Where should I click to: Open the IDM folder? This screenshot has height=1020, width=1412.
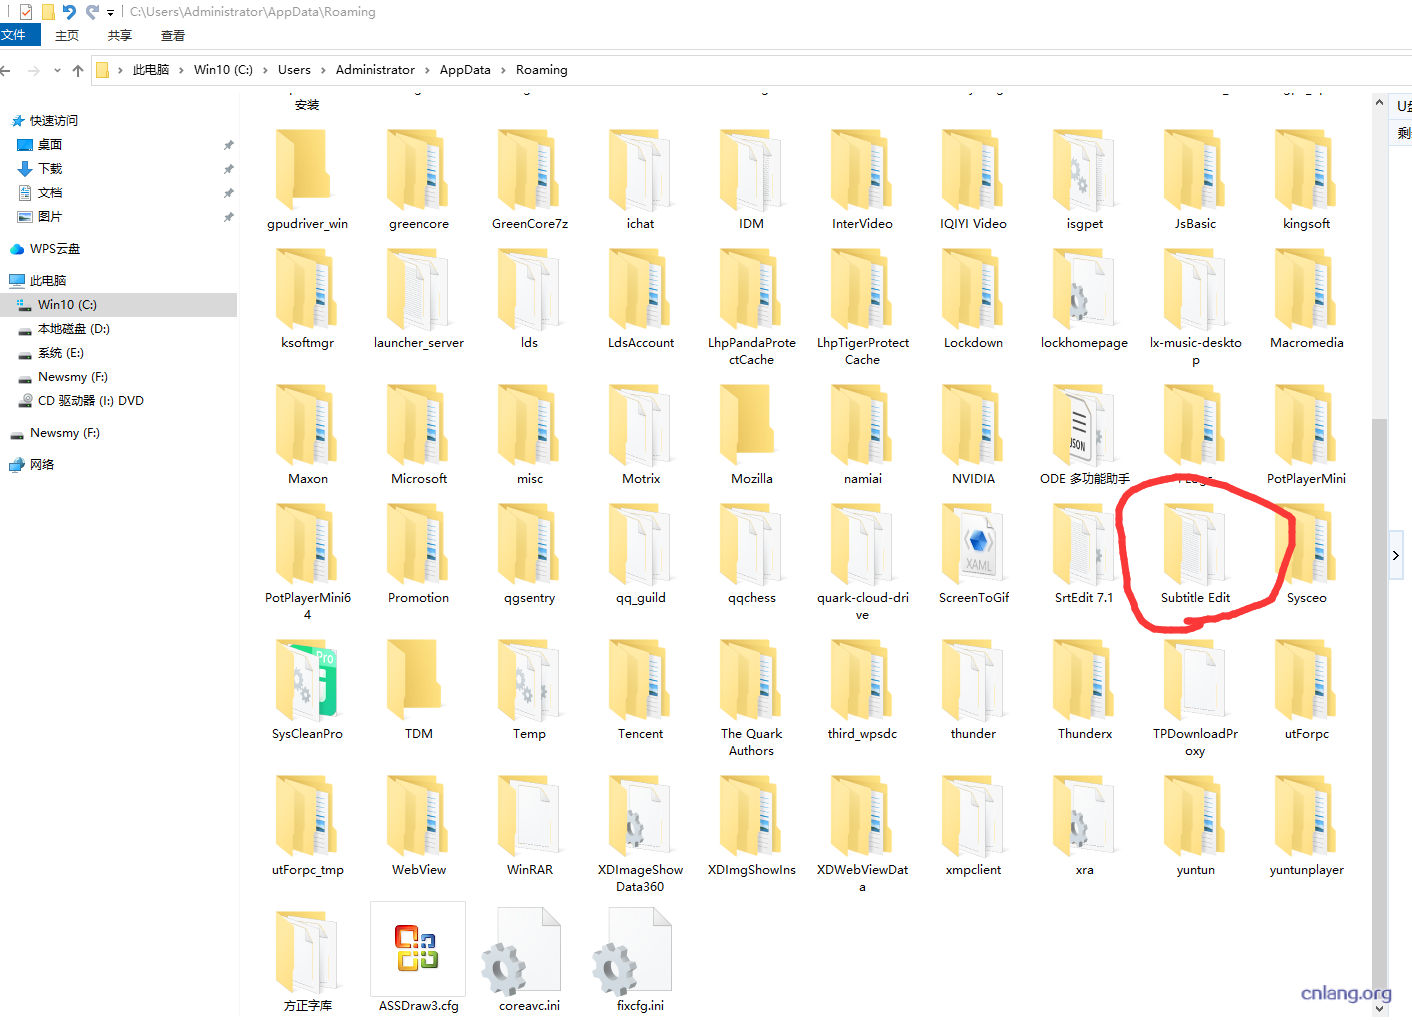pos(751,180)
